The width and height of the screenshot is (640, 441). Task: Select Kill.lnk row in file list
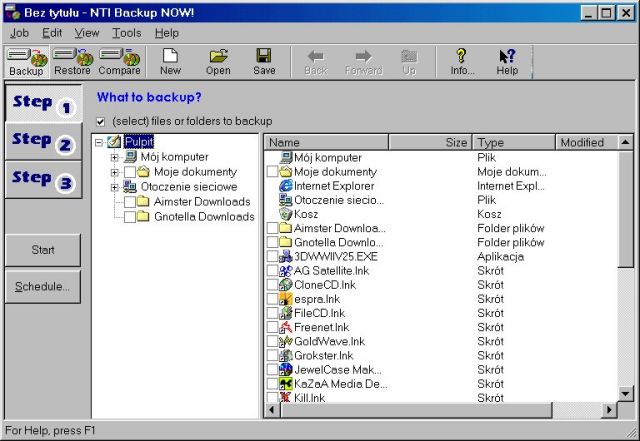[441, 397]
